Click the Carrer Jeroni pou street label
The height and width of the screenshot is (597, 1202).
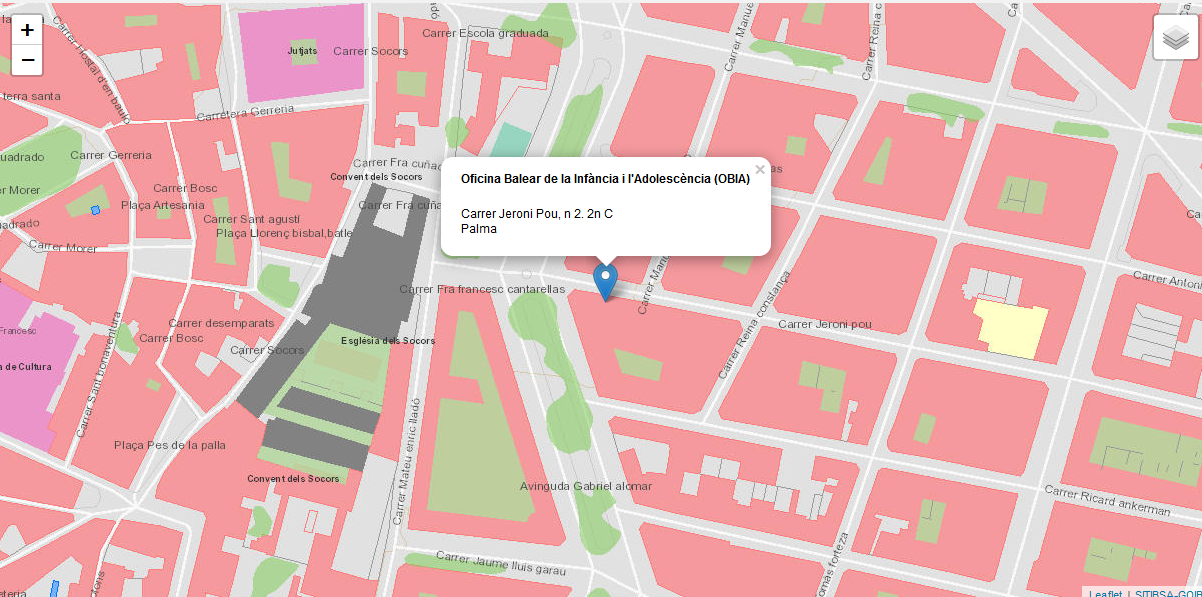(x=825, y=324)
